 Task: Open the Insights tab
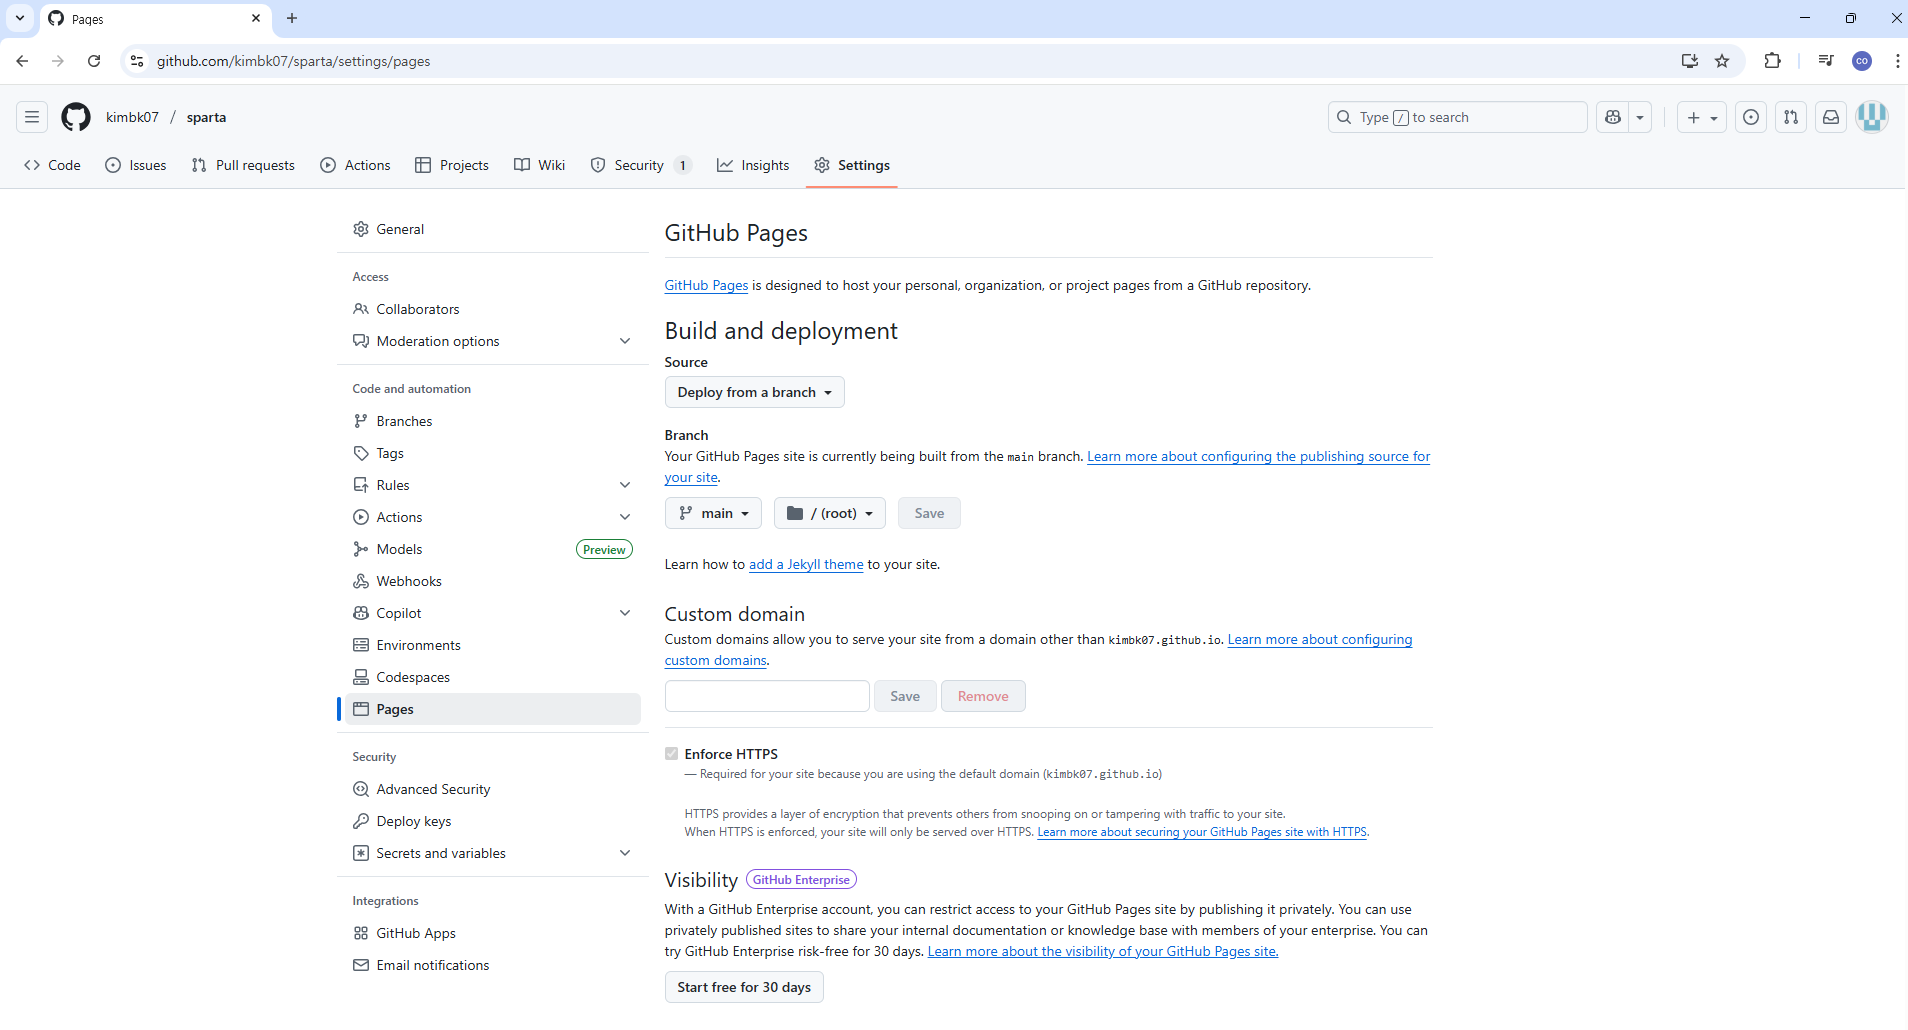(x=753, y=165)
